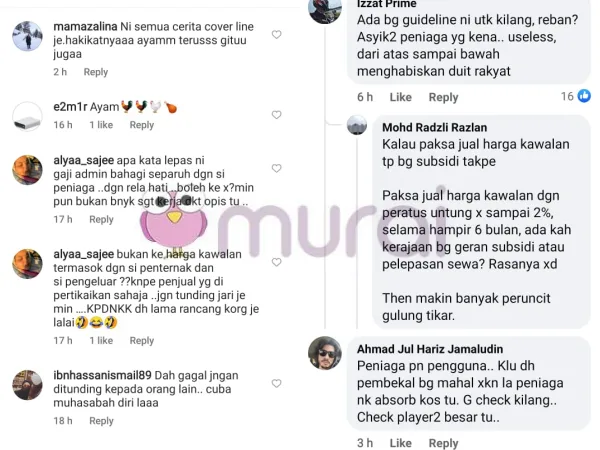Screen dimensions: 600x450
Task: Click Like under Ahmad Jul Hariz's comment
Action: (x=401, y=443)
